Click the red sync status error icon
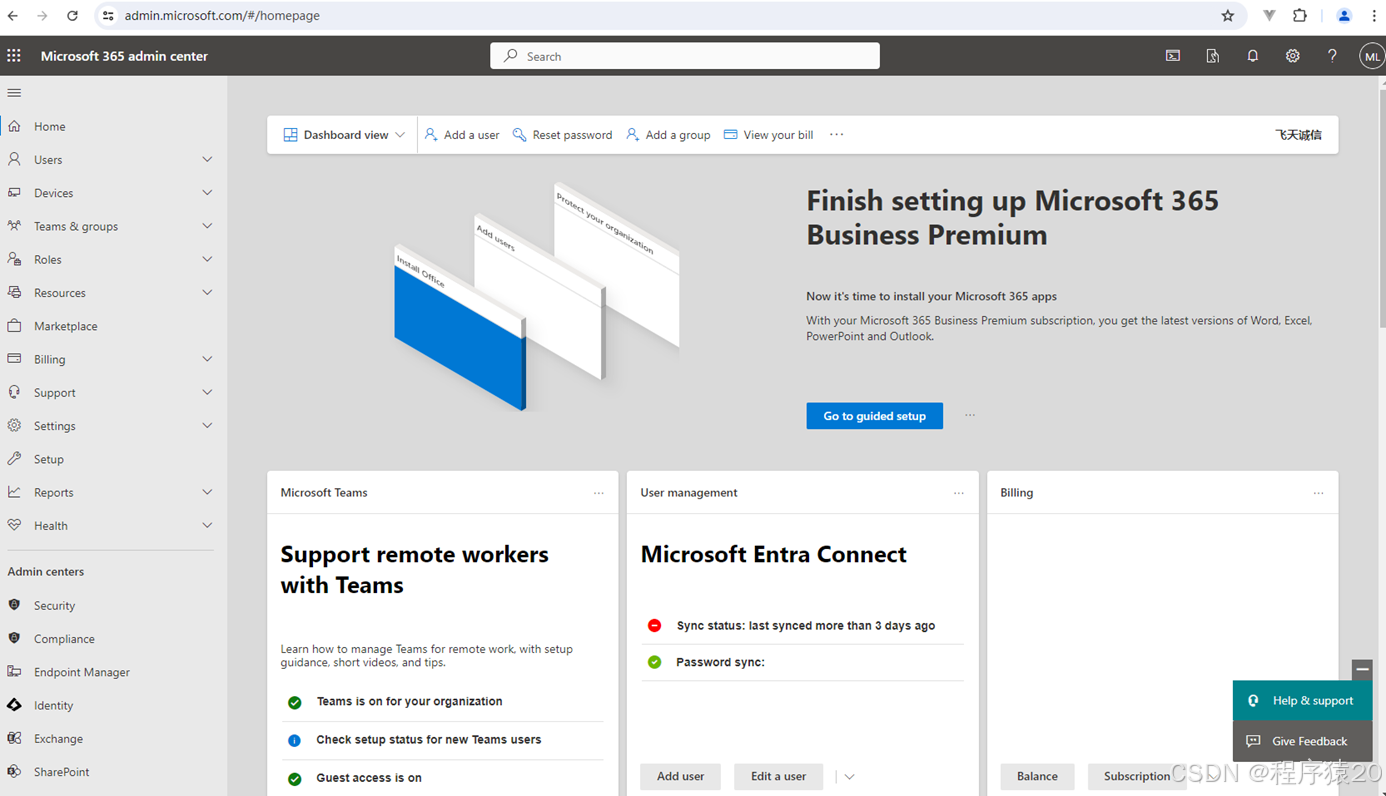Image resolution: width=1386 pixels, height=796 pixels. (x=655, y=625)
